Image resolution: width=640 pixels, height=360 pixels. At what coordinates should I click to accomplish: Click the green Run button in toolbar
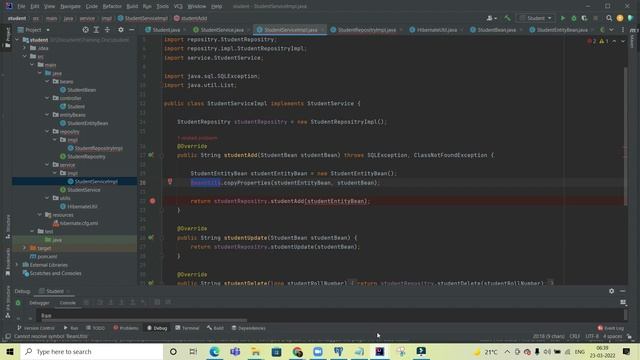pyautogui.click(x=562, y=18)
